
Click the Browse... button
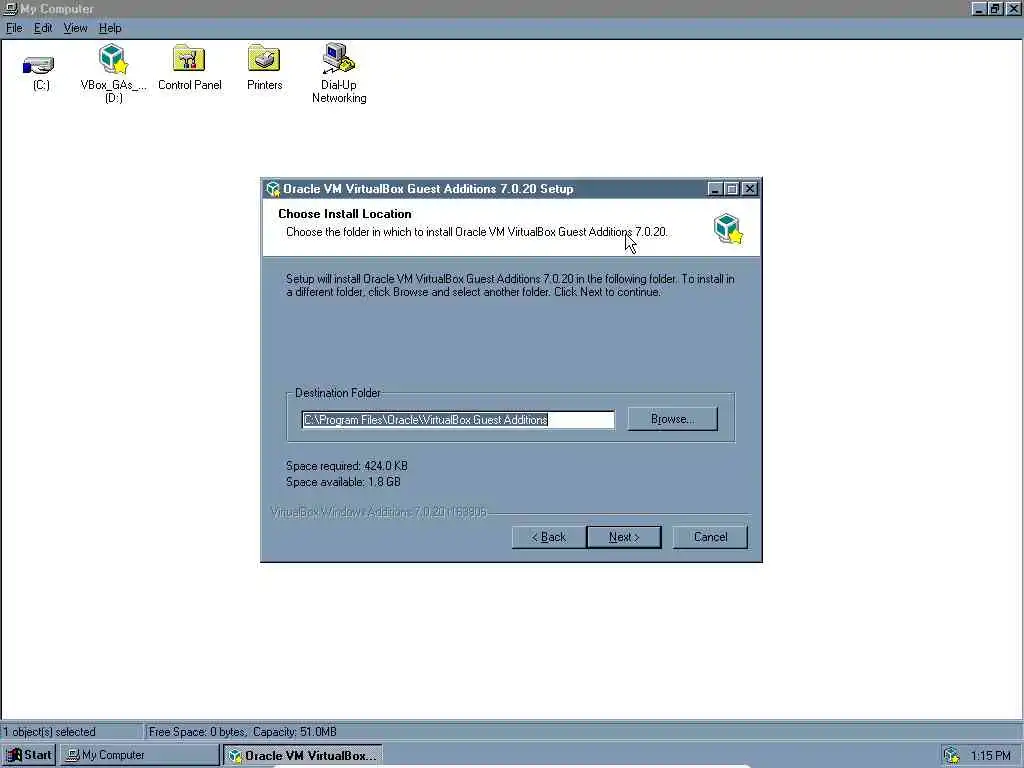673,419
